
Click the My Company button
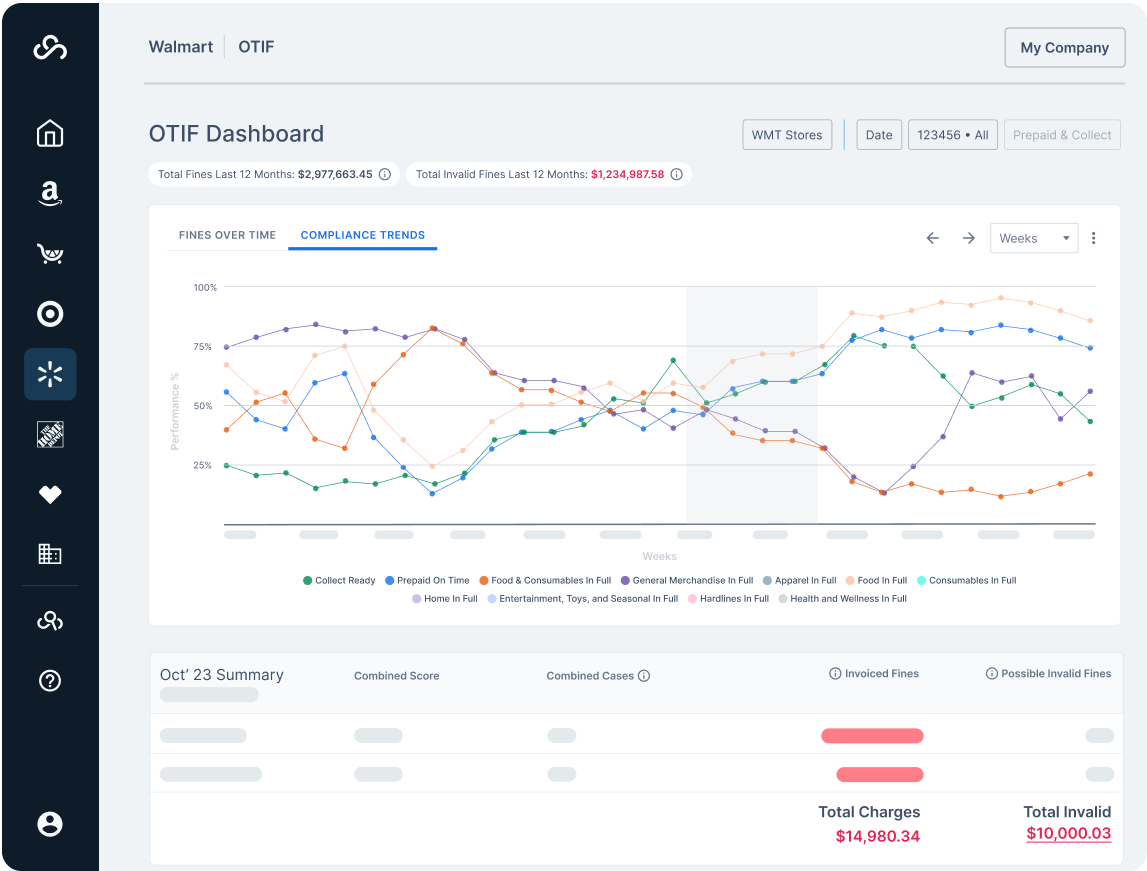coord(1064,47)
